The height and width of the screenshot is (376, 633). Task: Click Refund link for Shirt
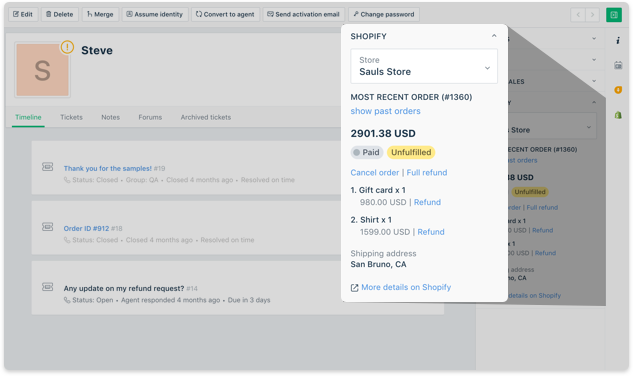(x=431, y=232)
